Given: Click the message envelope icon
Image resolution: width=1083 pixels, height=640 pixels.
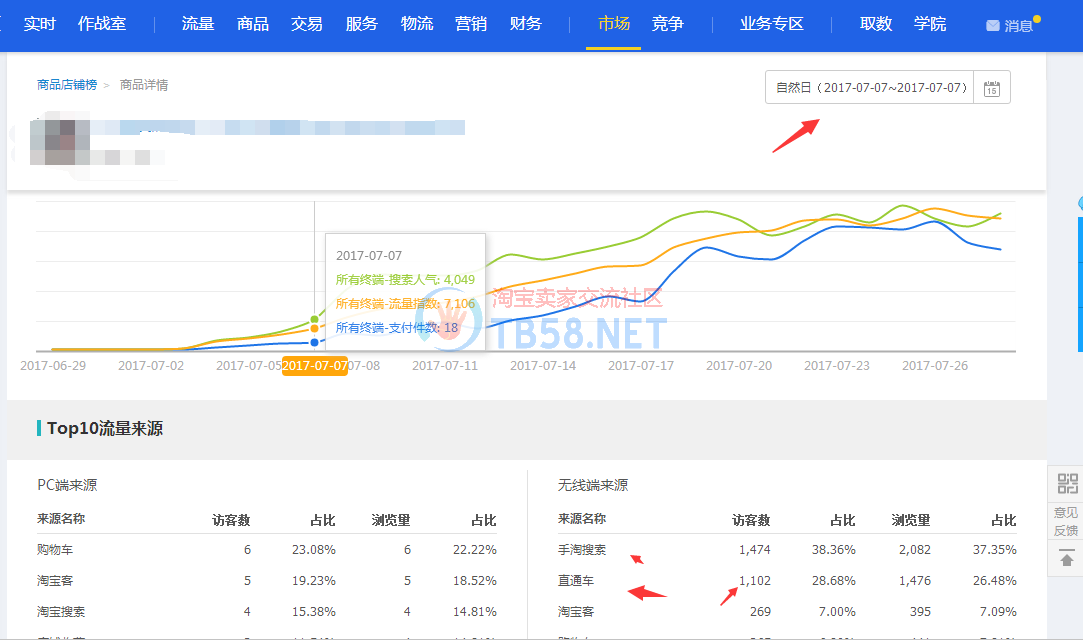Looking at the screenshot, I should [992, 26].
